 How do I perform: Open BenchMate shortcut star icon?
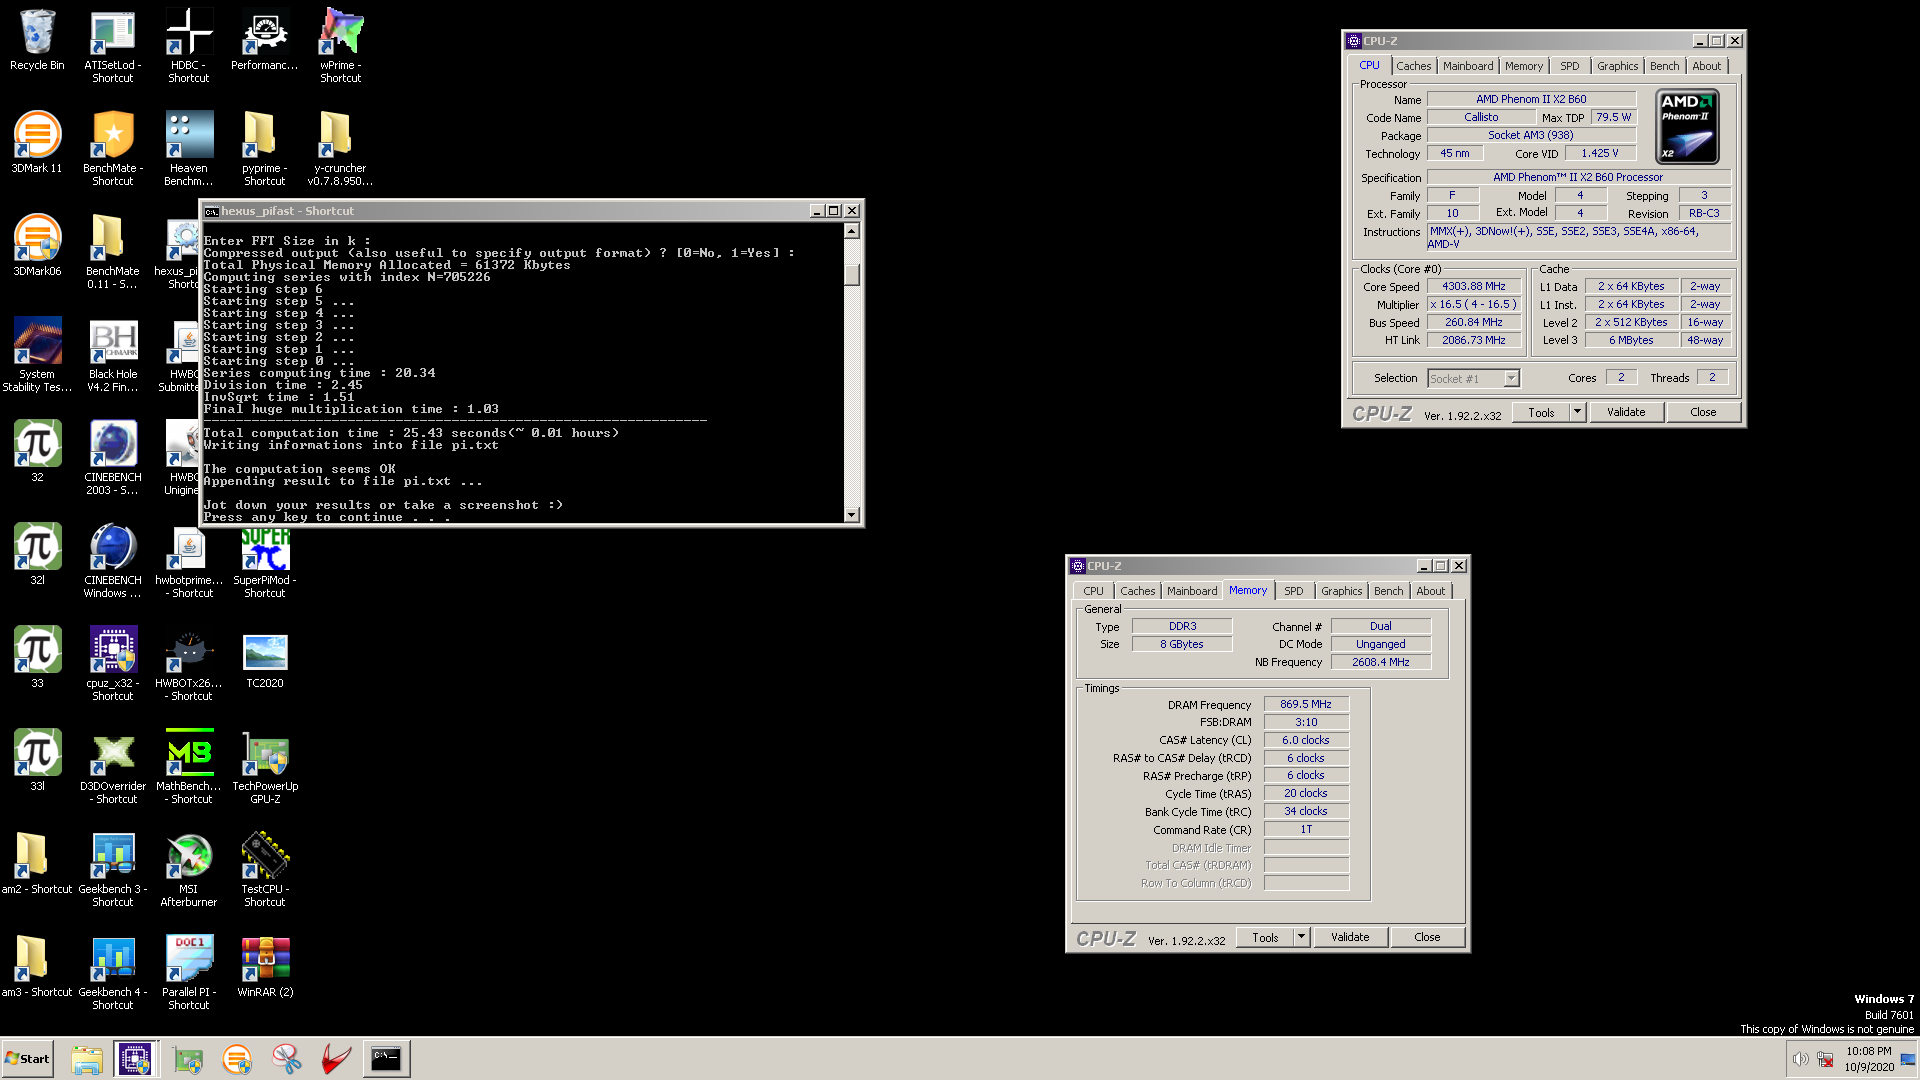(113, 148)
